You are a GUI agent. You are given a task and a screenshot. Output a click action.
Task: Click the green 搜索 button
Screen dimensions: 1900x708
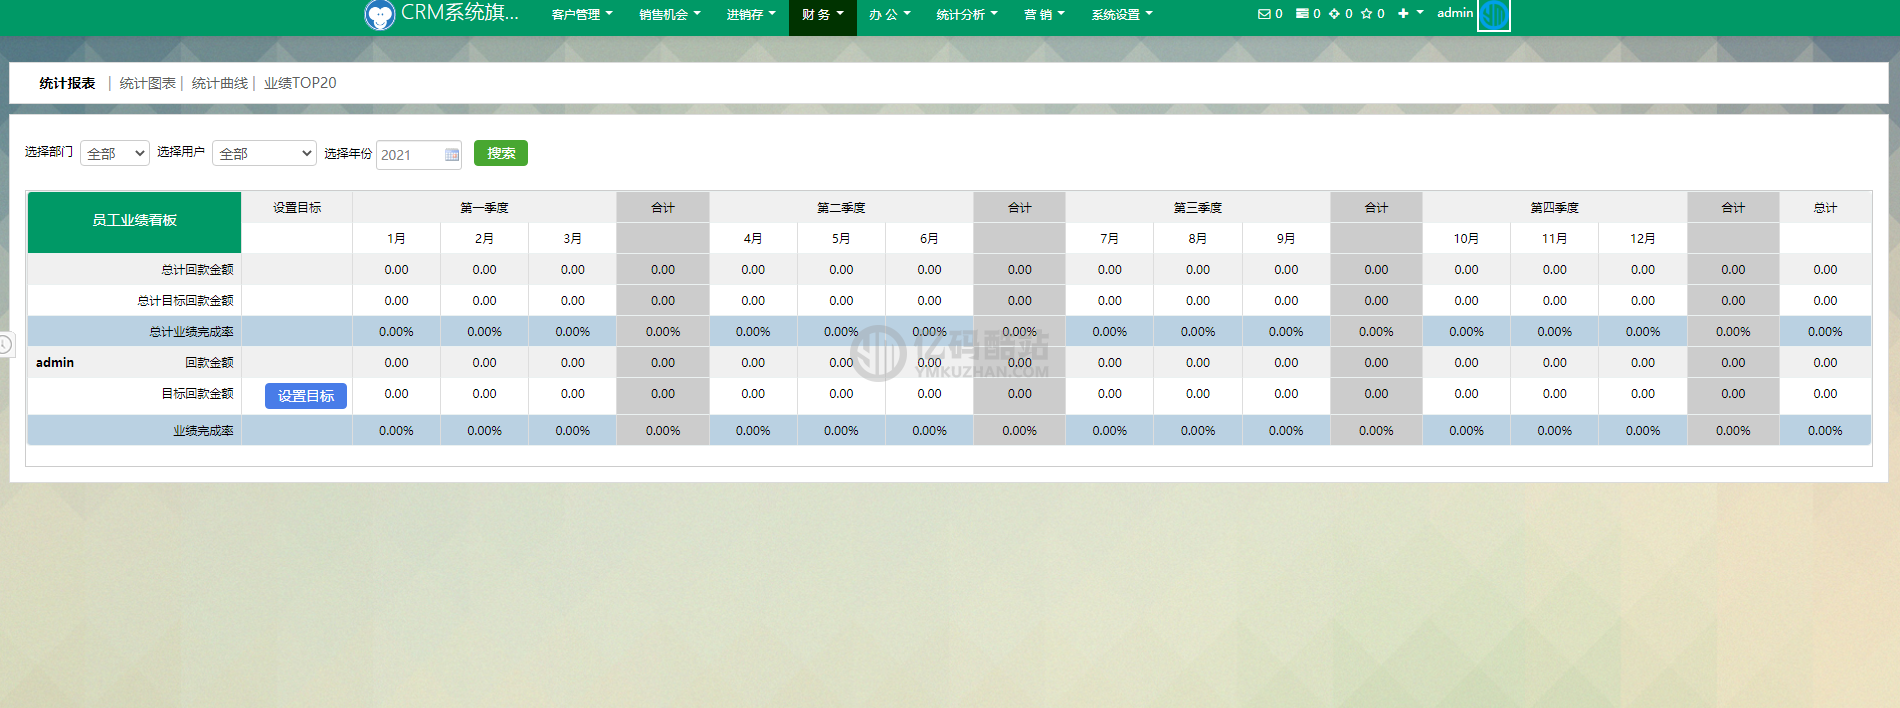[500, 153]
